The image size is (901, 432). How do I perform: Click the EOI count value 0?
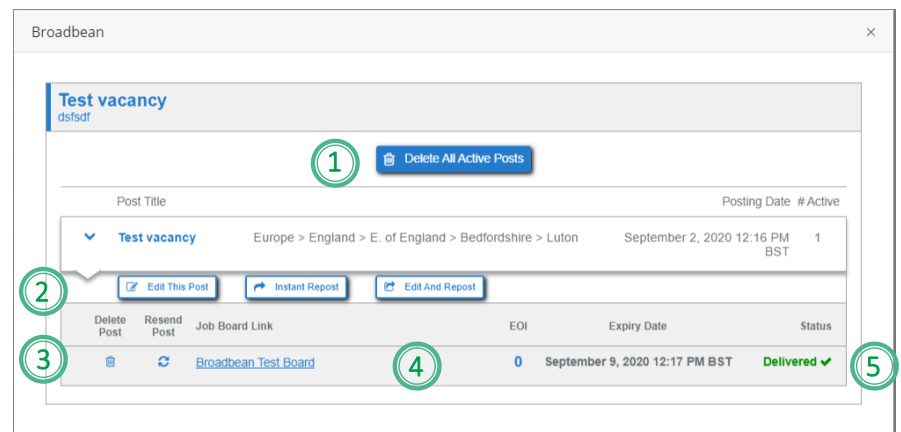coord(518,362)
